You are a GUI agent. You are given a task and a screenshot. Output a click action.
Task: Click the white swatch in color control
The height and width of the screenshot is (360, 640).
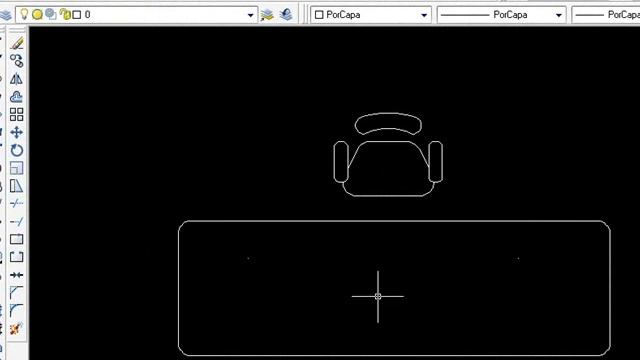319,15
